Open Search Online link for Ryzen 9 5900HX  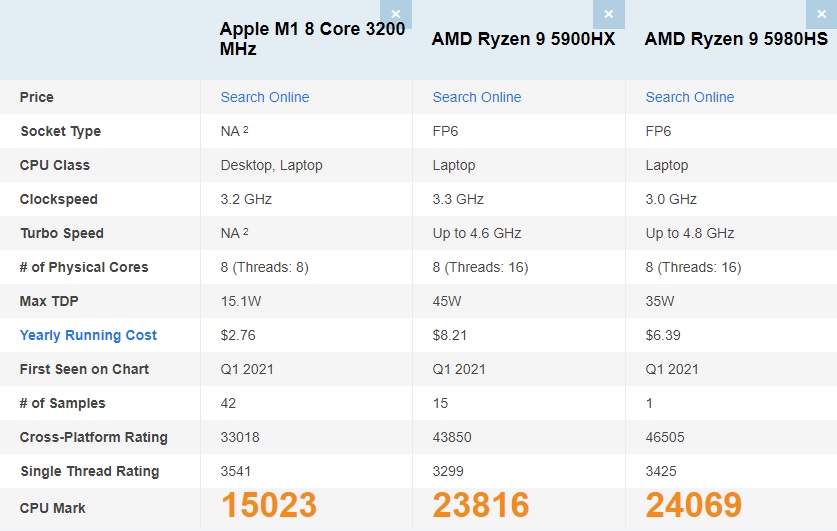tap(477, 97)
